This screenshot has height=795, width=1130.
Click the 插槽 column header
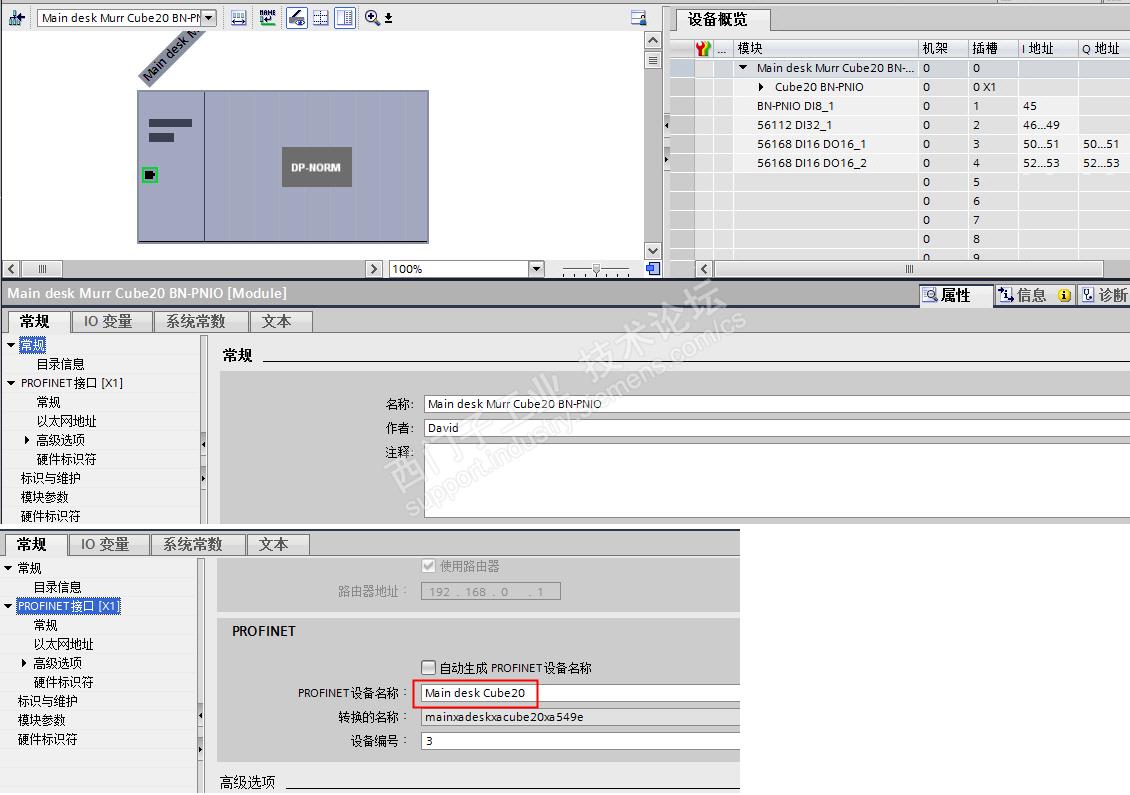click(x=992, y=48)
